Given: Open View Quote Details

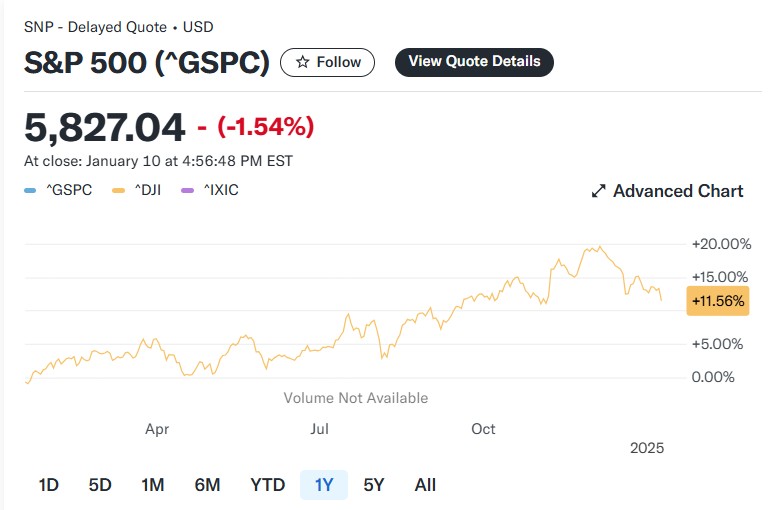Looking at the screenshot, I should pos(474,62).
